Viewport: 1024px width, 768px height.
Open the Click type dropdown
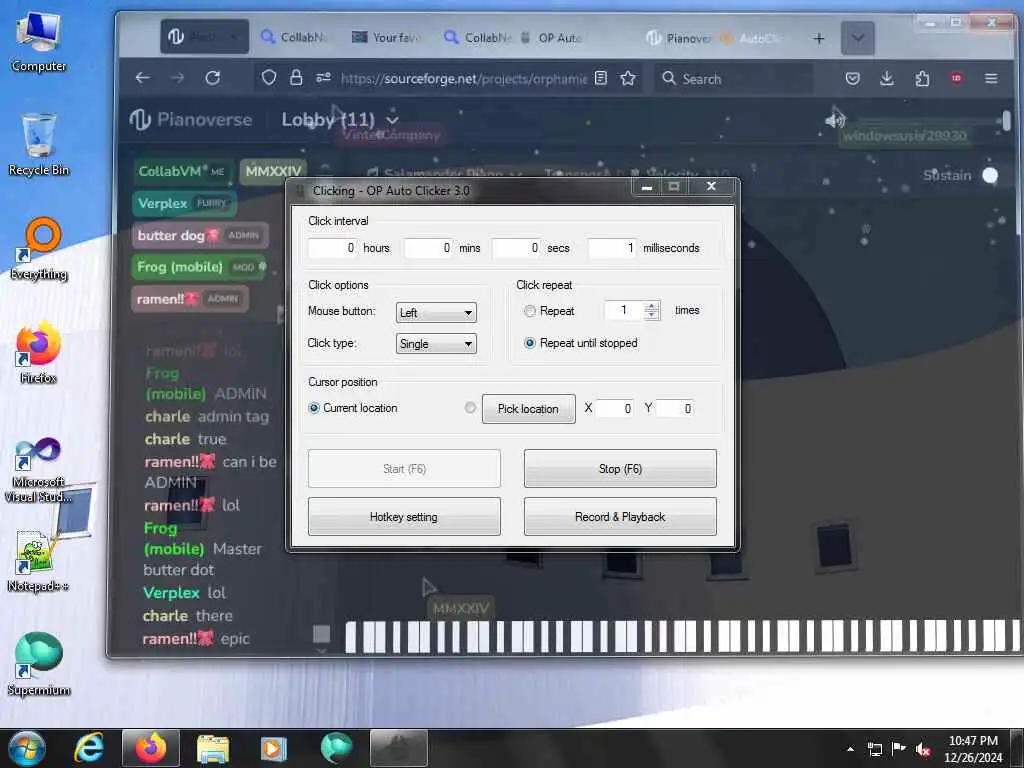coord(436,344)
